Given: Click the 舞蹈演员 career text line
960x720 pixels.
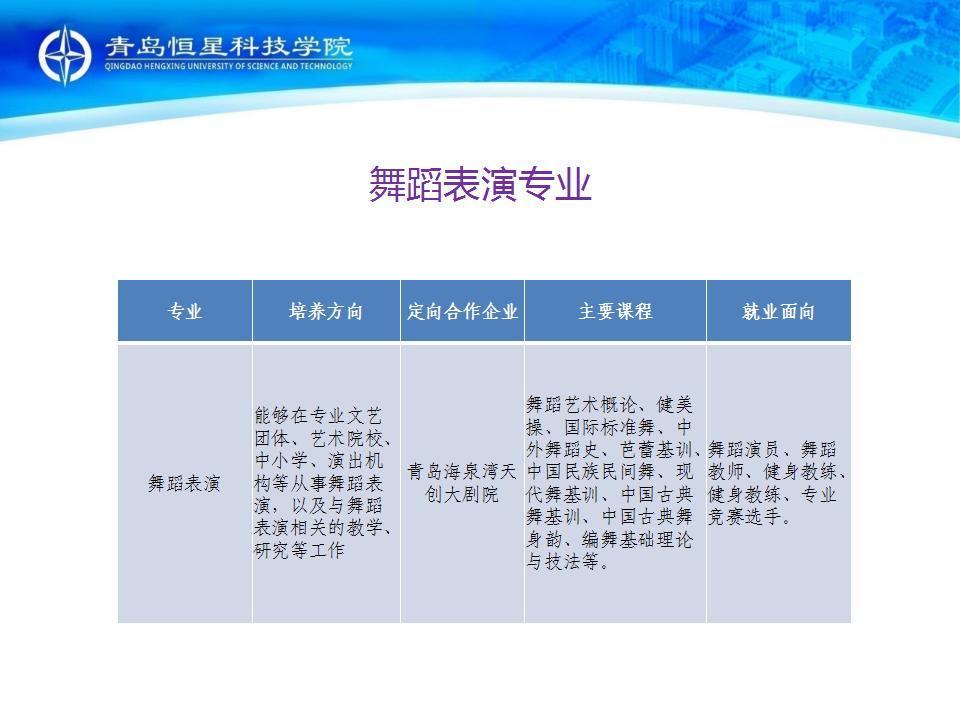Looking at the screenshot, I should pyautogui.click(x=773, y=450).
